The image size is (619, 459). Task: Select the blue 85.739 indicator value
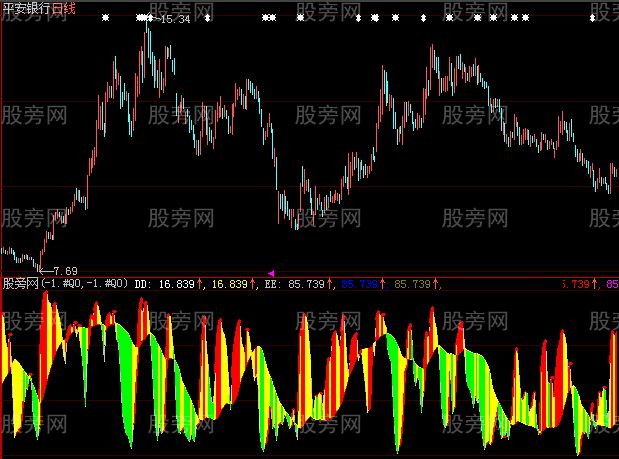point(361,284)
